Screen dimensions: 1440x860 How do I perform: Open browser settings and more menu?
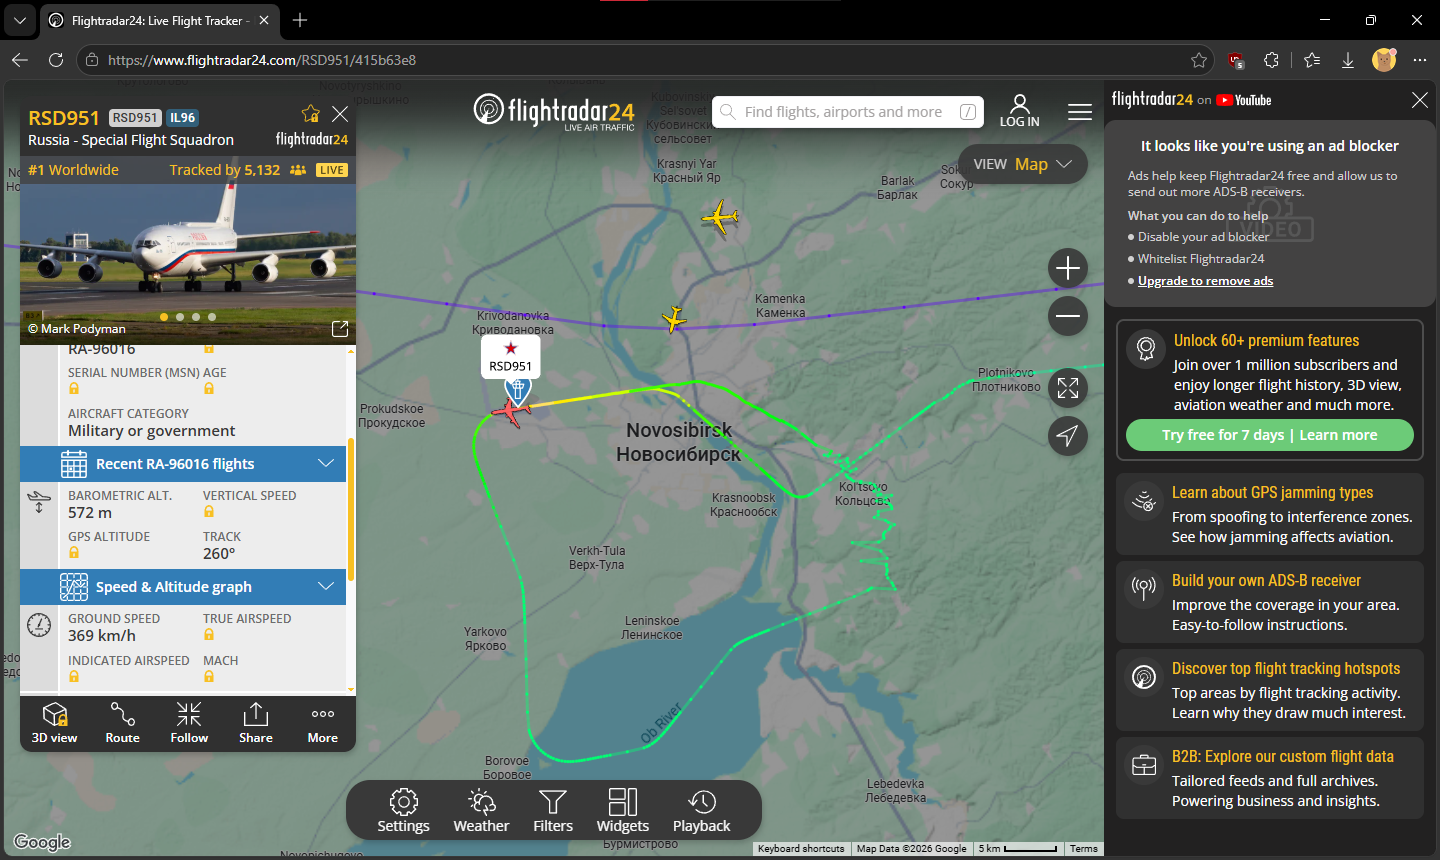[1420, 60]
